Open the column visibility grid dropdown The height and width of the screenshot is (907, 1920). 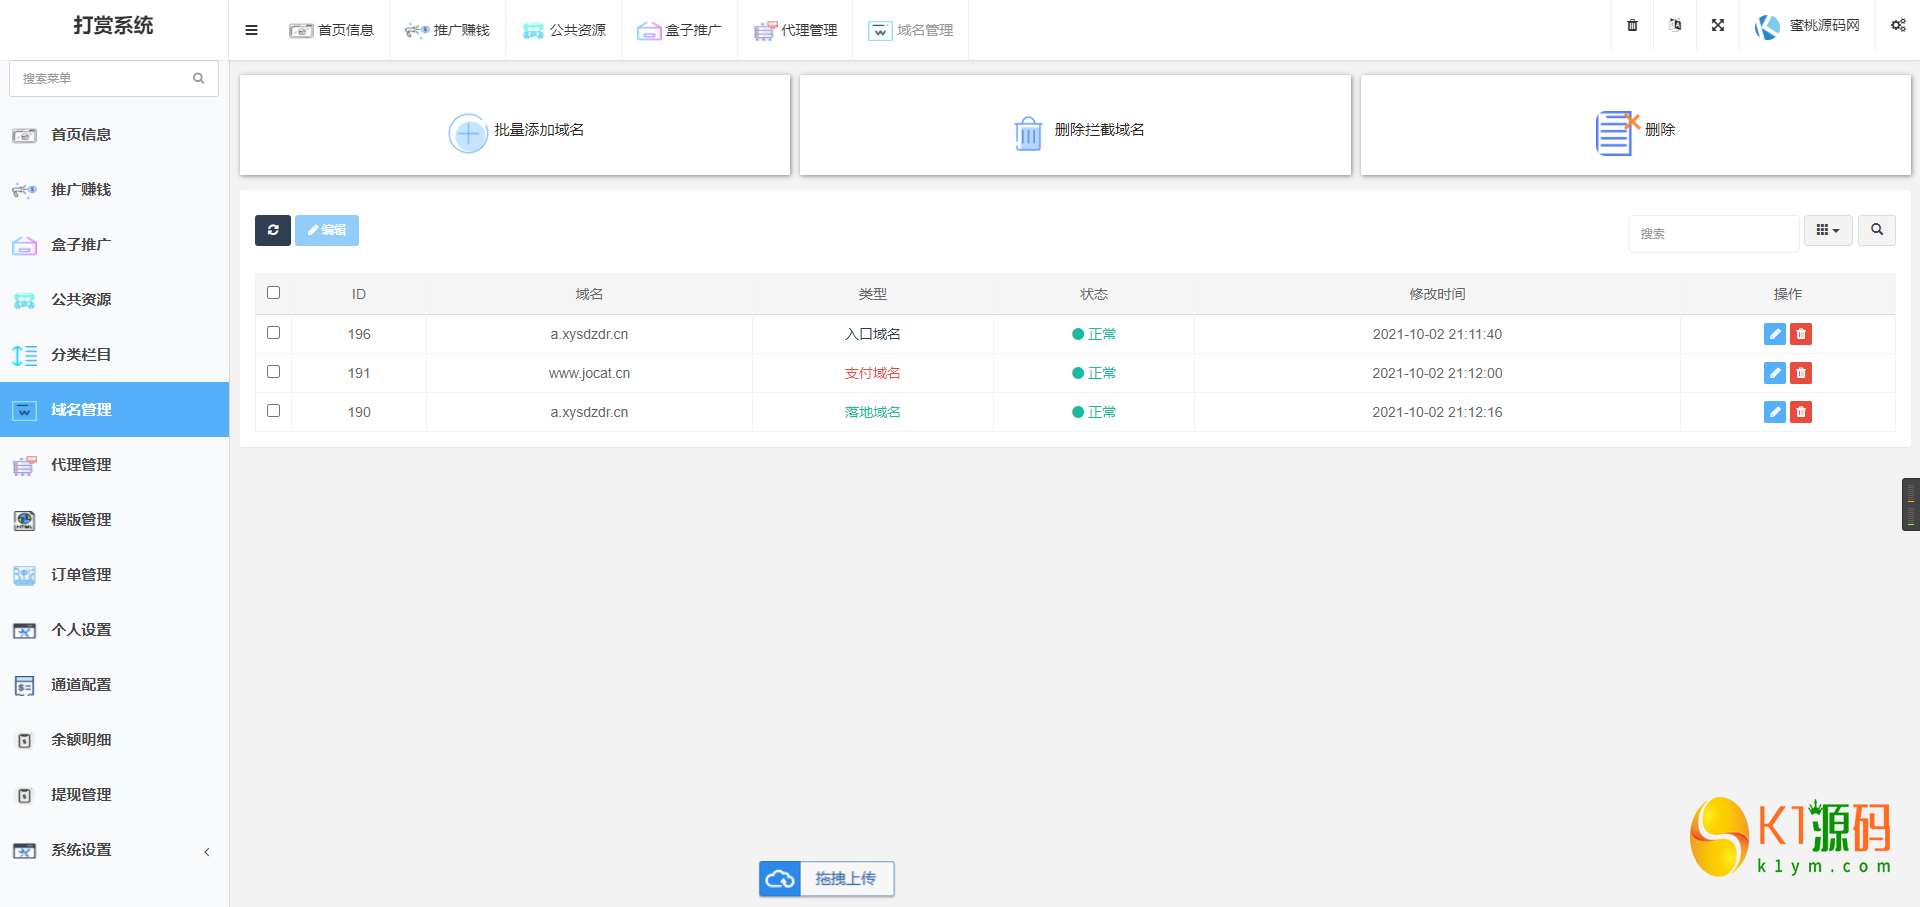[x=1827, y=230]
